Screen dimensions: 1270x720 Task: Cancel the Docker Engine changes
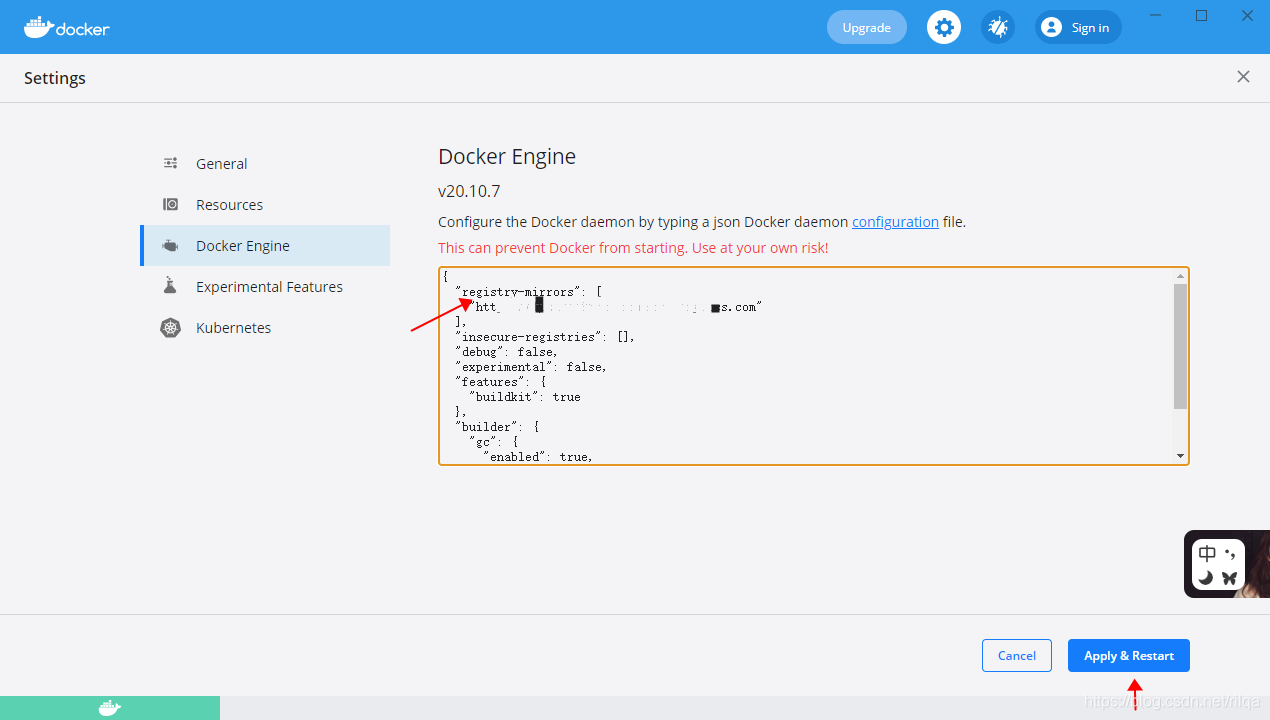click(1016, 655)
